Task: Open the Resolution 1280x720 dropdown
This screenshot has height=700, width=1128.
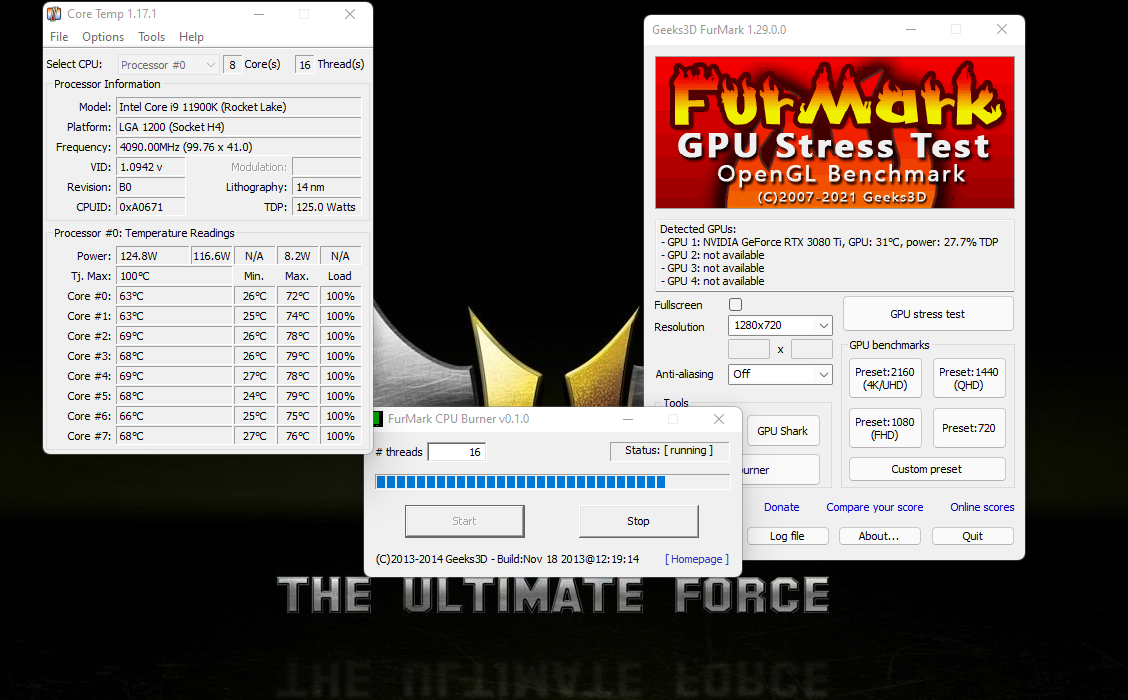Action: tap(780, 326)
